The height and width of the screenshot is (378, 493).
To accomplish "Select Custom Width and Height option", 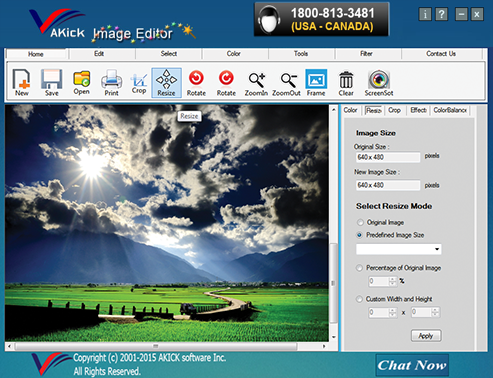I will click(359, 299).
